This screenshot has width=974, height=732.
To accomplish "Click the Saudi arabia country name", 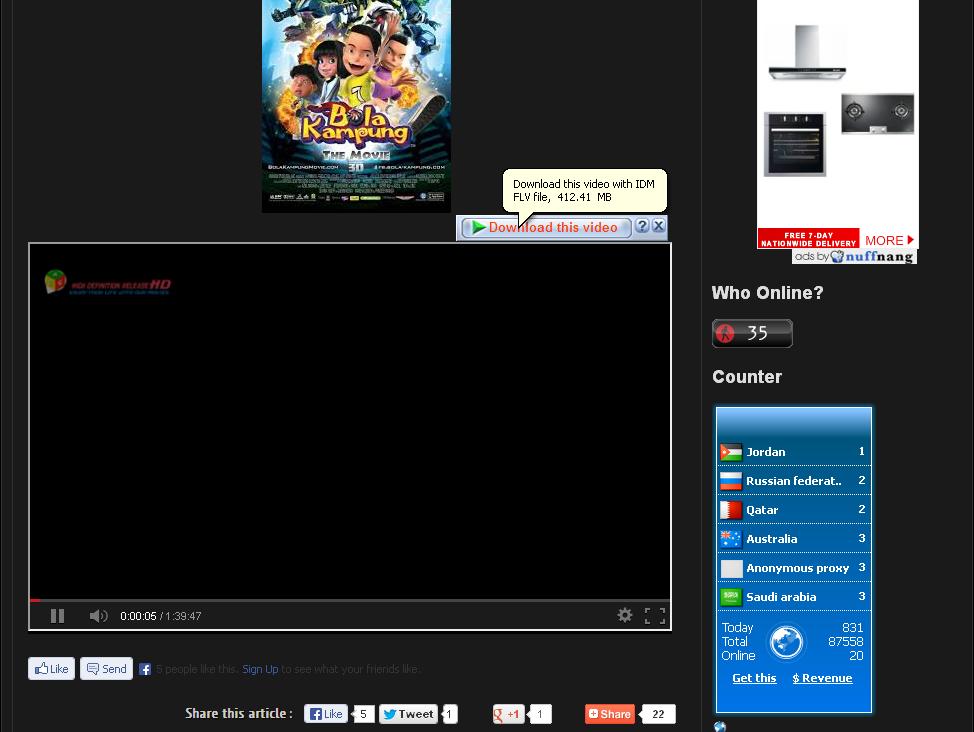I will pos(781,597).
